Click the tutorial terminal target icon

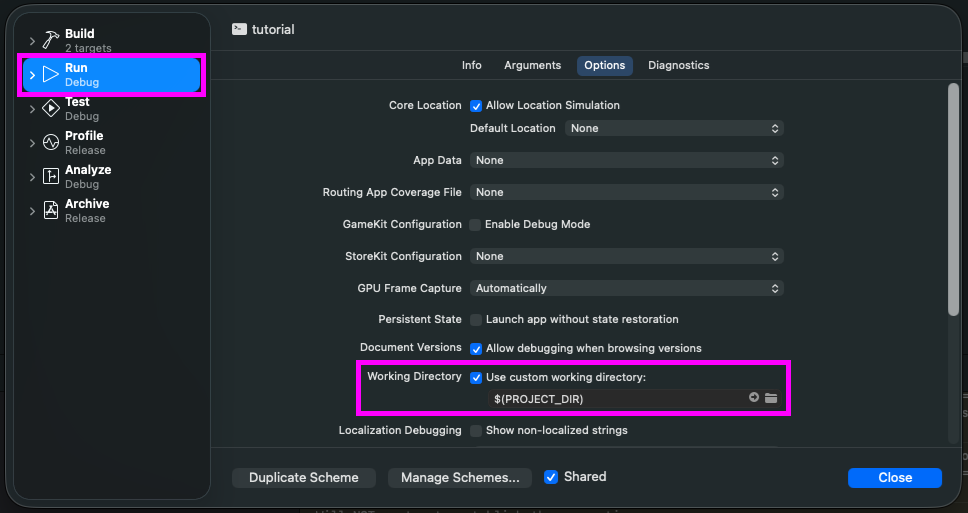[x=240, y=29]
